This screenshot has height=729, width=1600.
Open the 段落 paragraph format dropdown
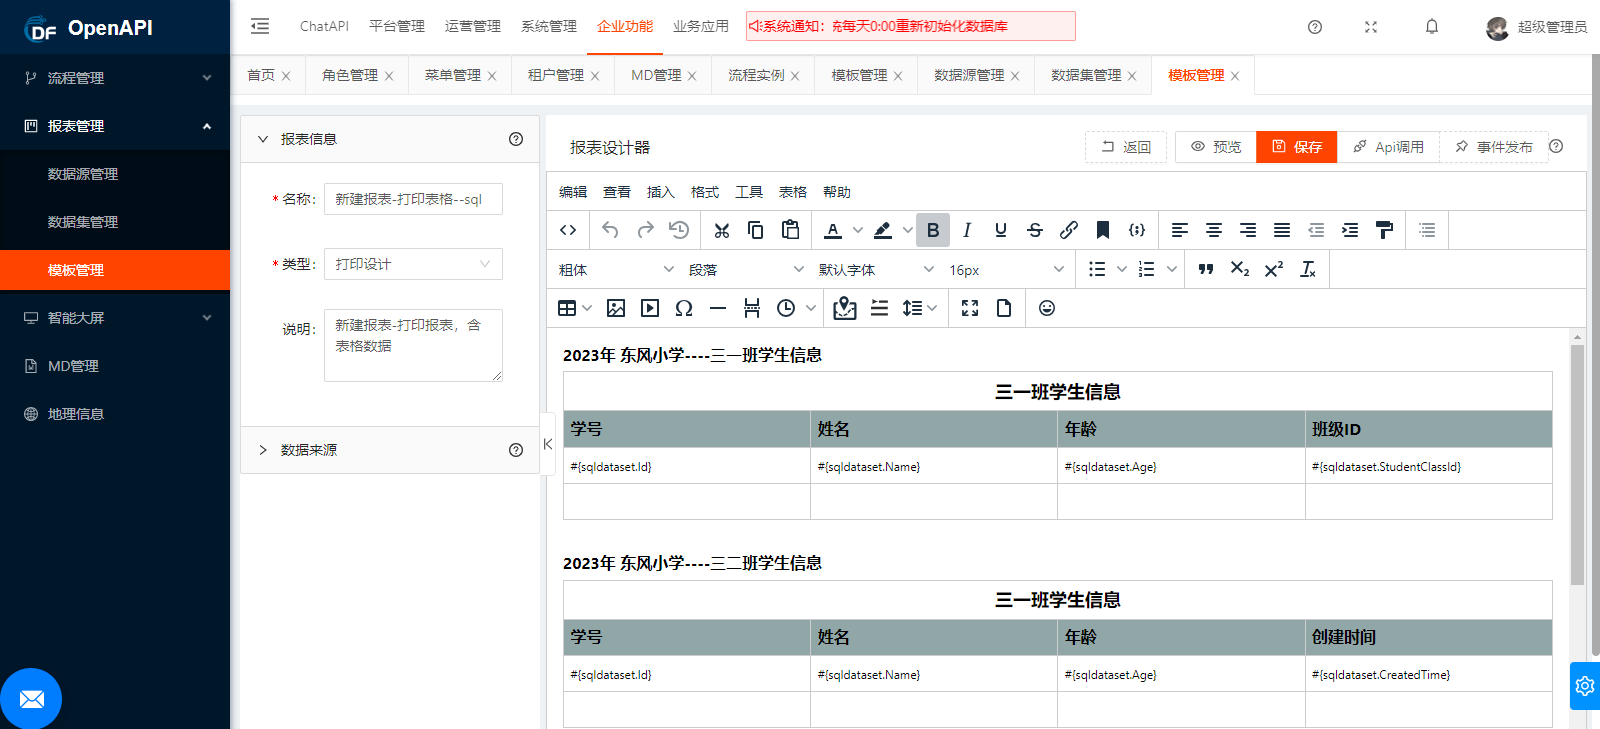[x=746, y=269]
